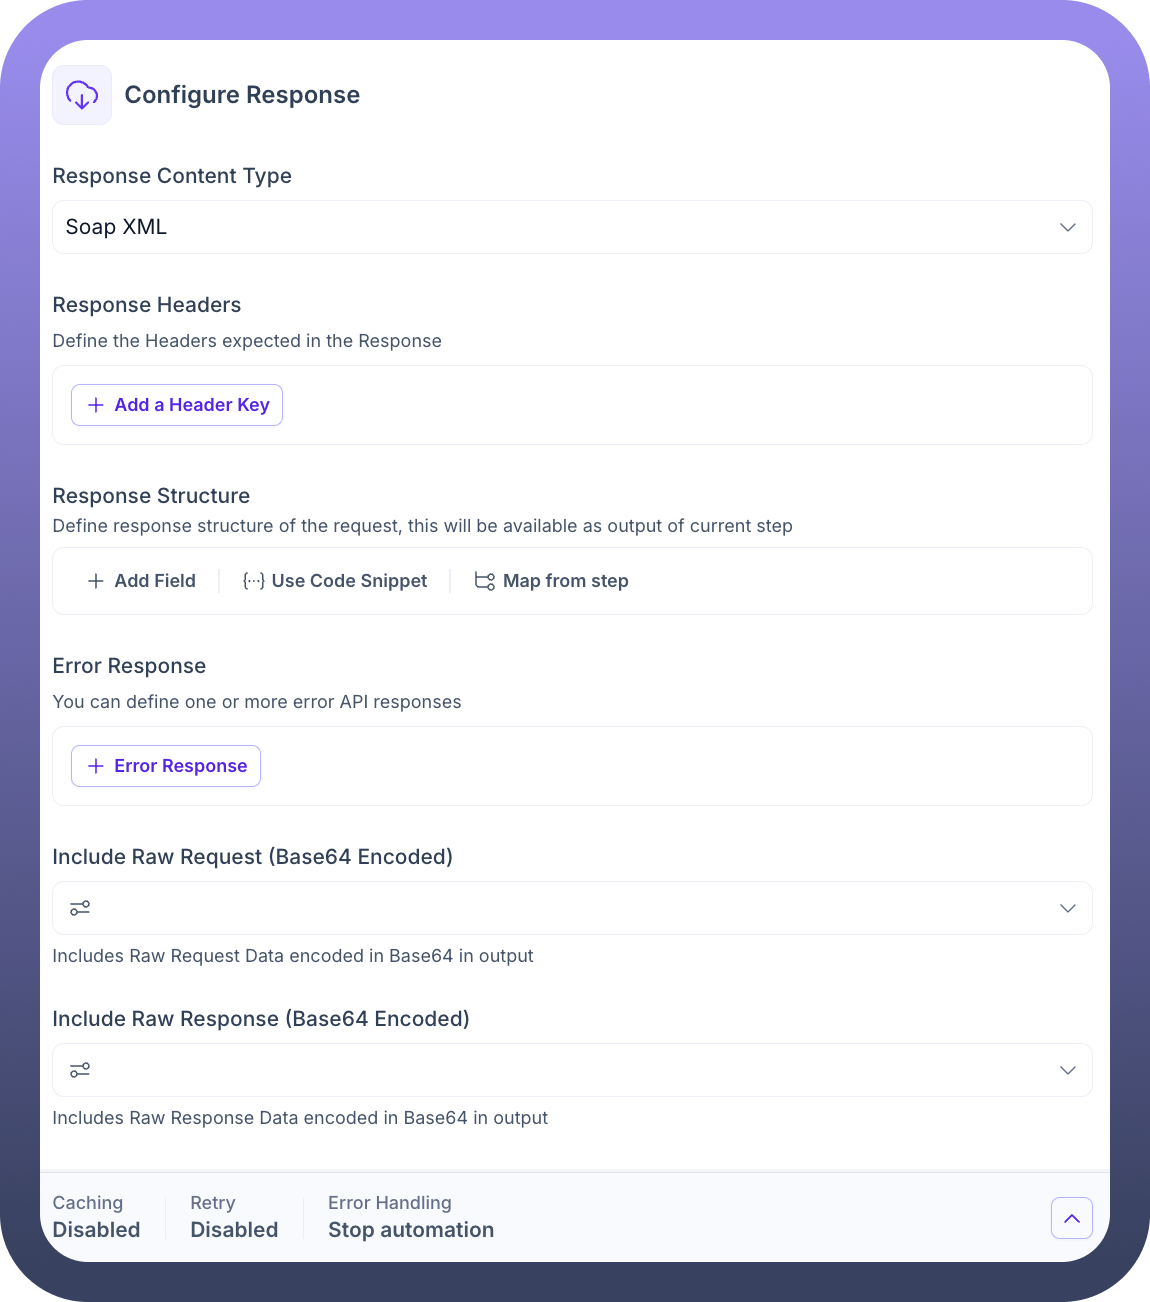Click the plus icon next to Add Field
Image resolution: width=1150 pixels, height=1302 pixels.
pos(96,581)
